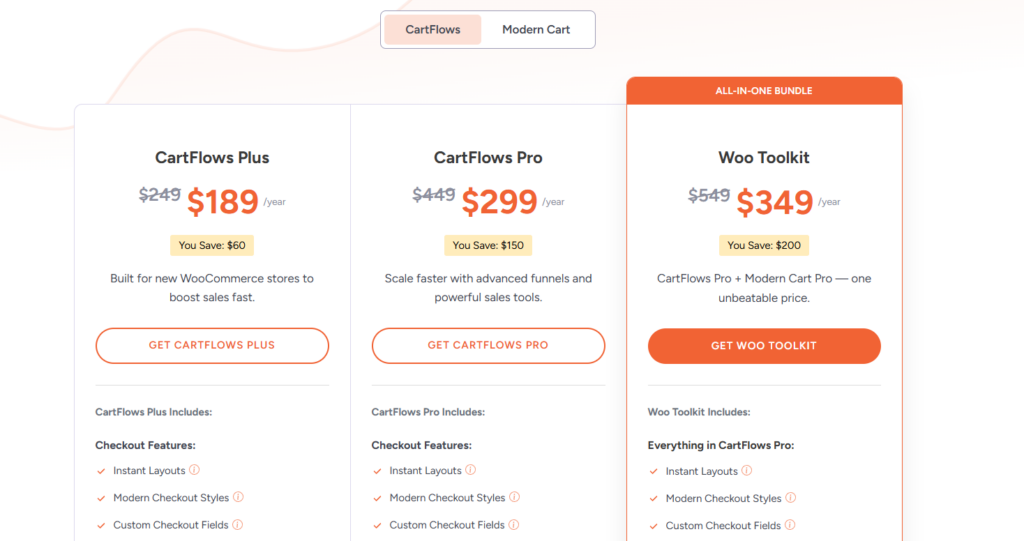Open info tooltip for Pro Modern Checkout Styles
Screen dimensions: 1024x541
(515, 497)
